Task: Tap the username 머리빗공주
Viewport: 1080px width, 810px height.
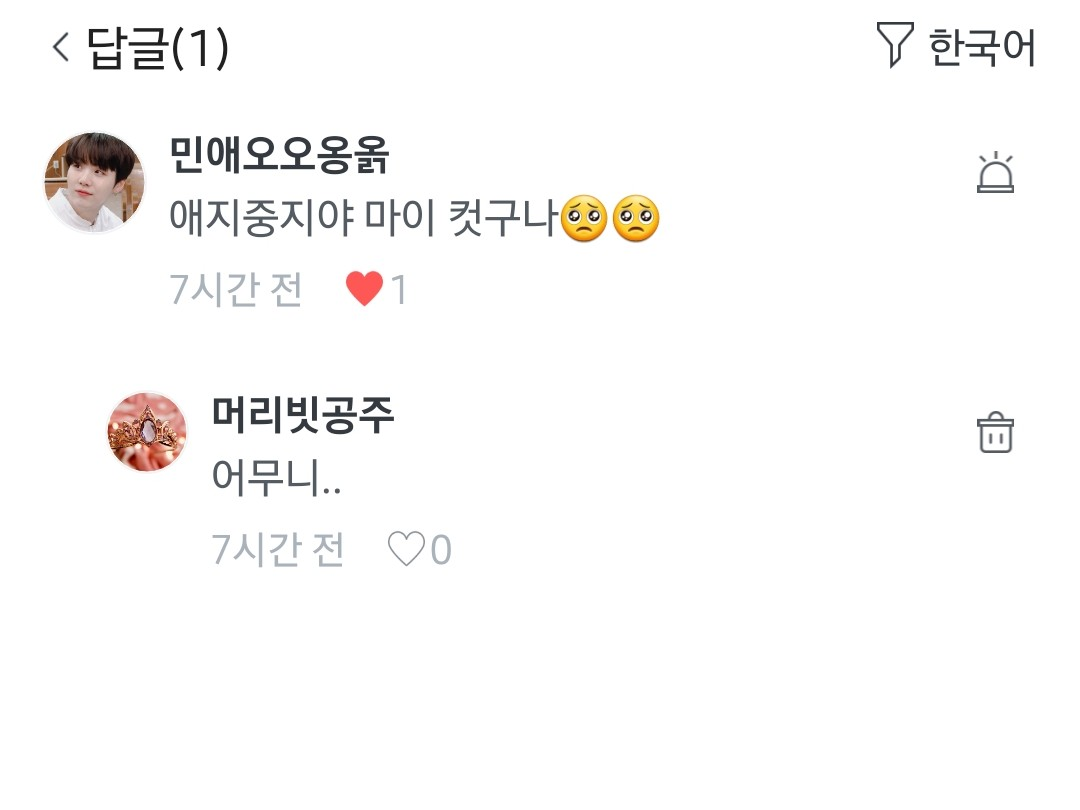Action: coord(302,415)
